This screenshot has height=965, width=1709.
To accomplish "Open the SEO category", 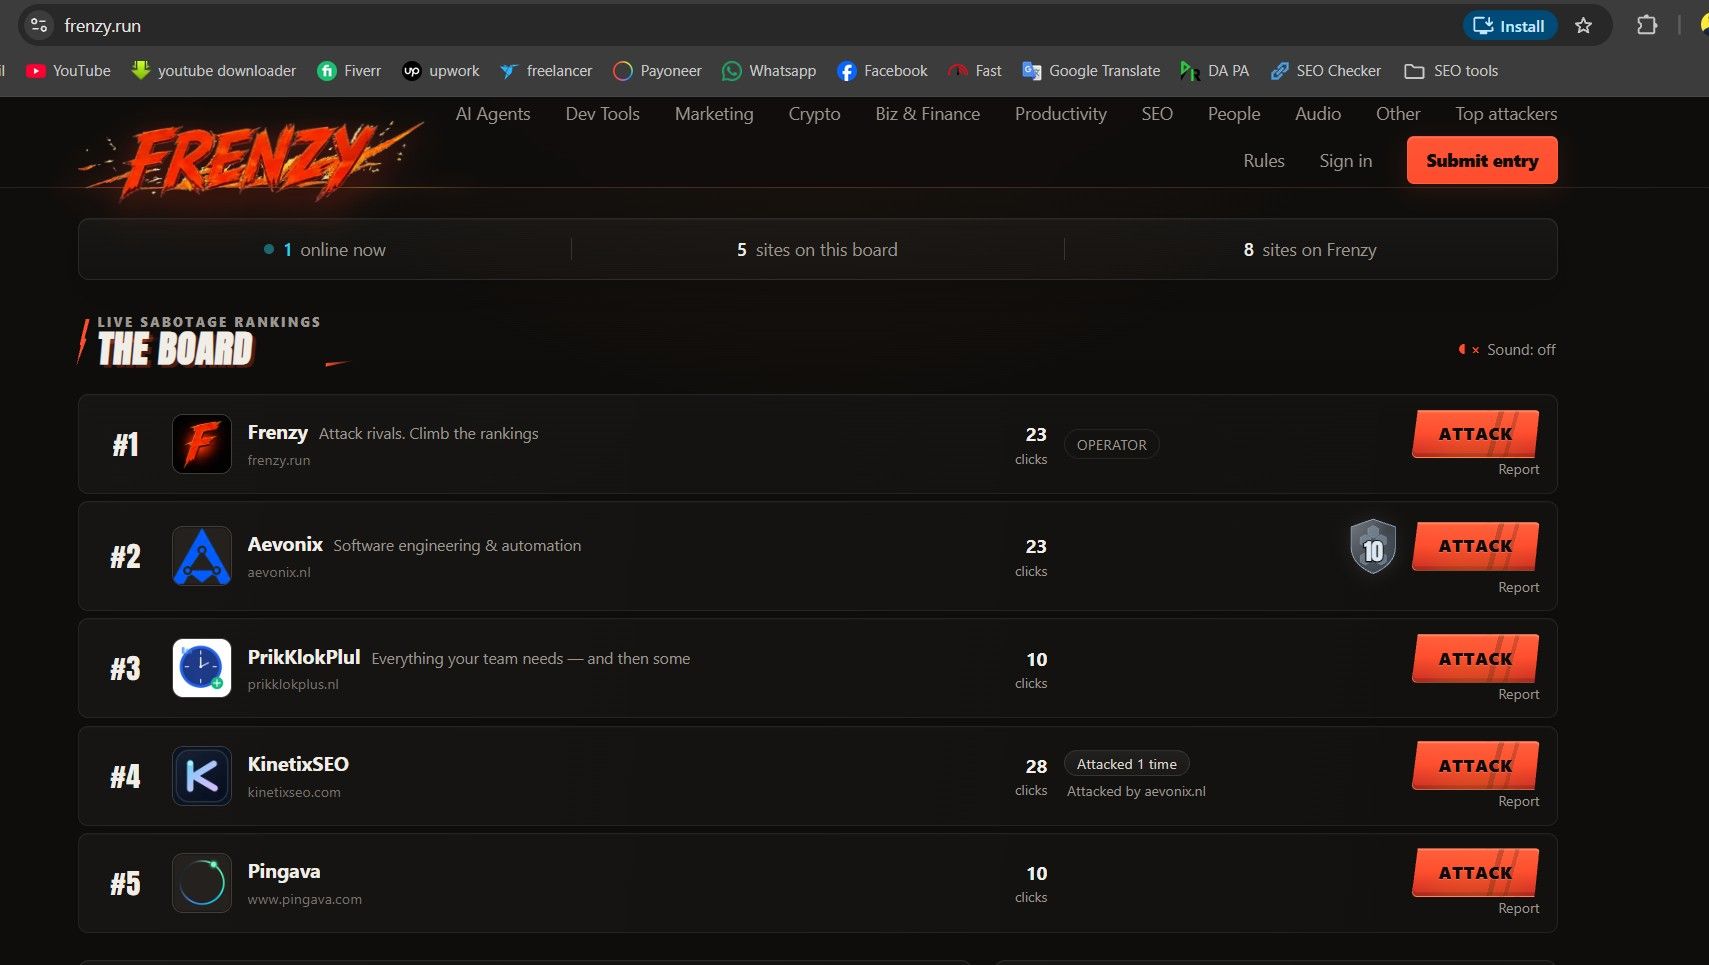I will tap(1157, 114).
